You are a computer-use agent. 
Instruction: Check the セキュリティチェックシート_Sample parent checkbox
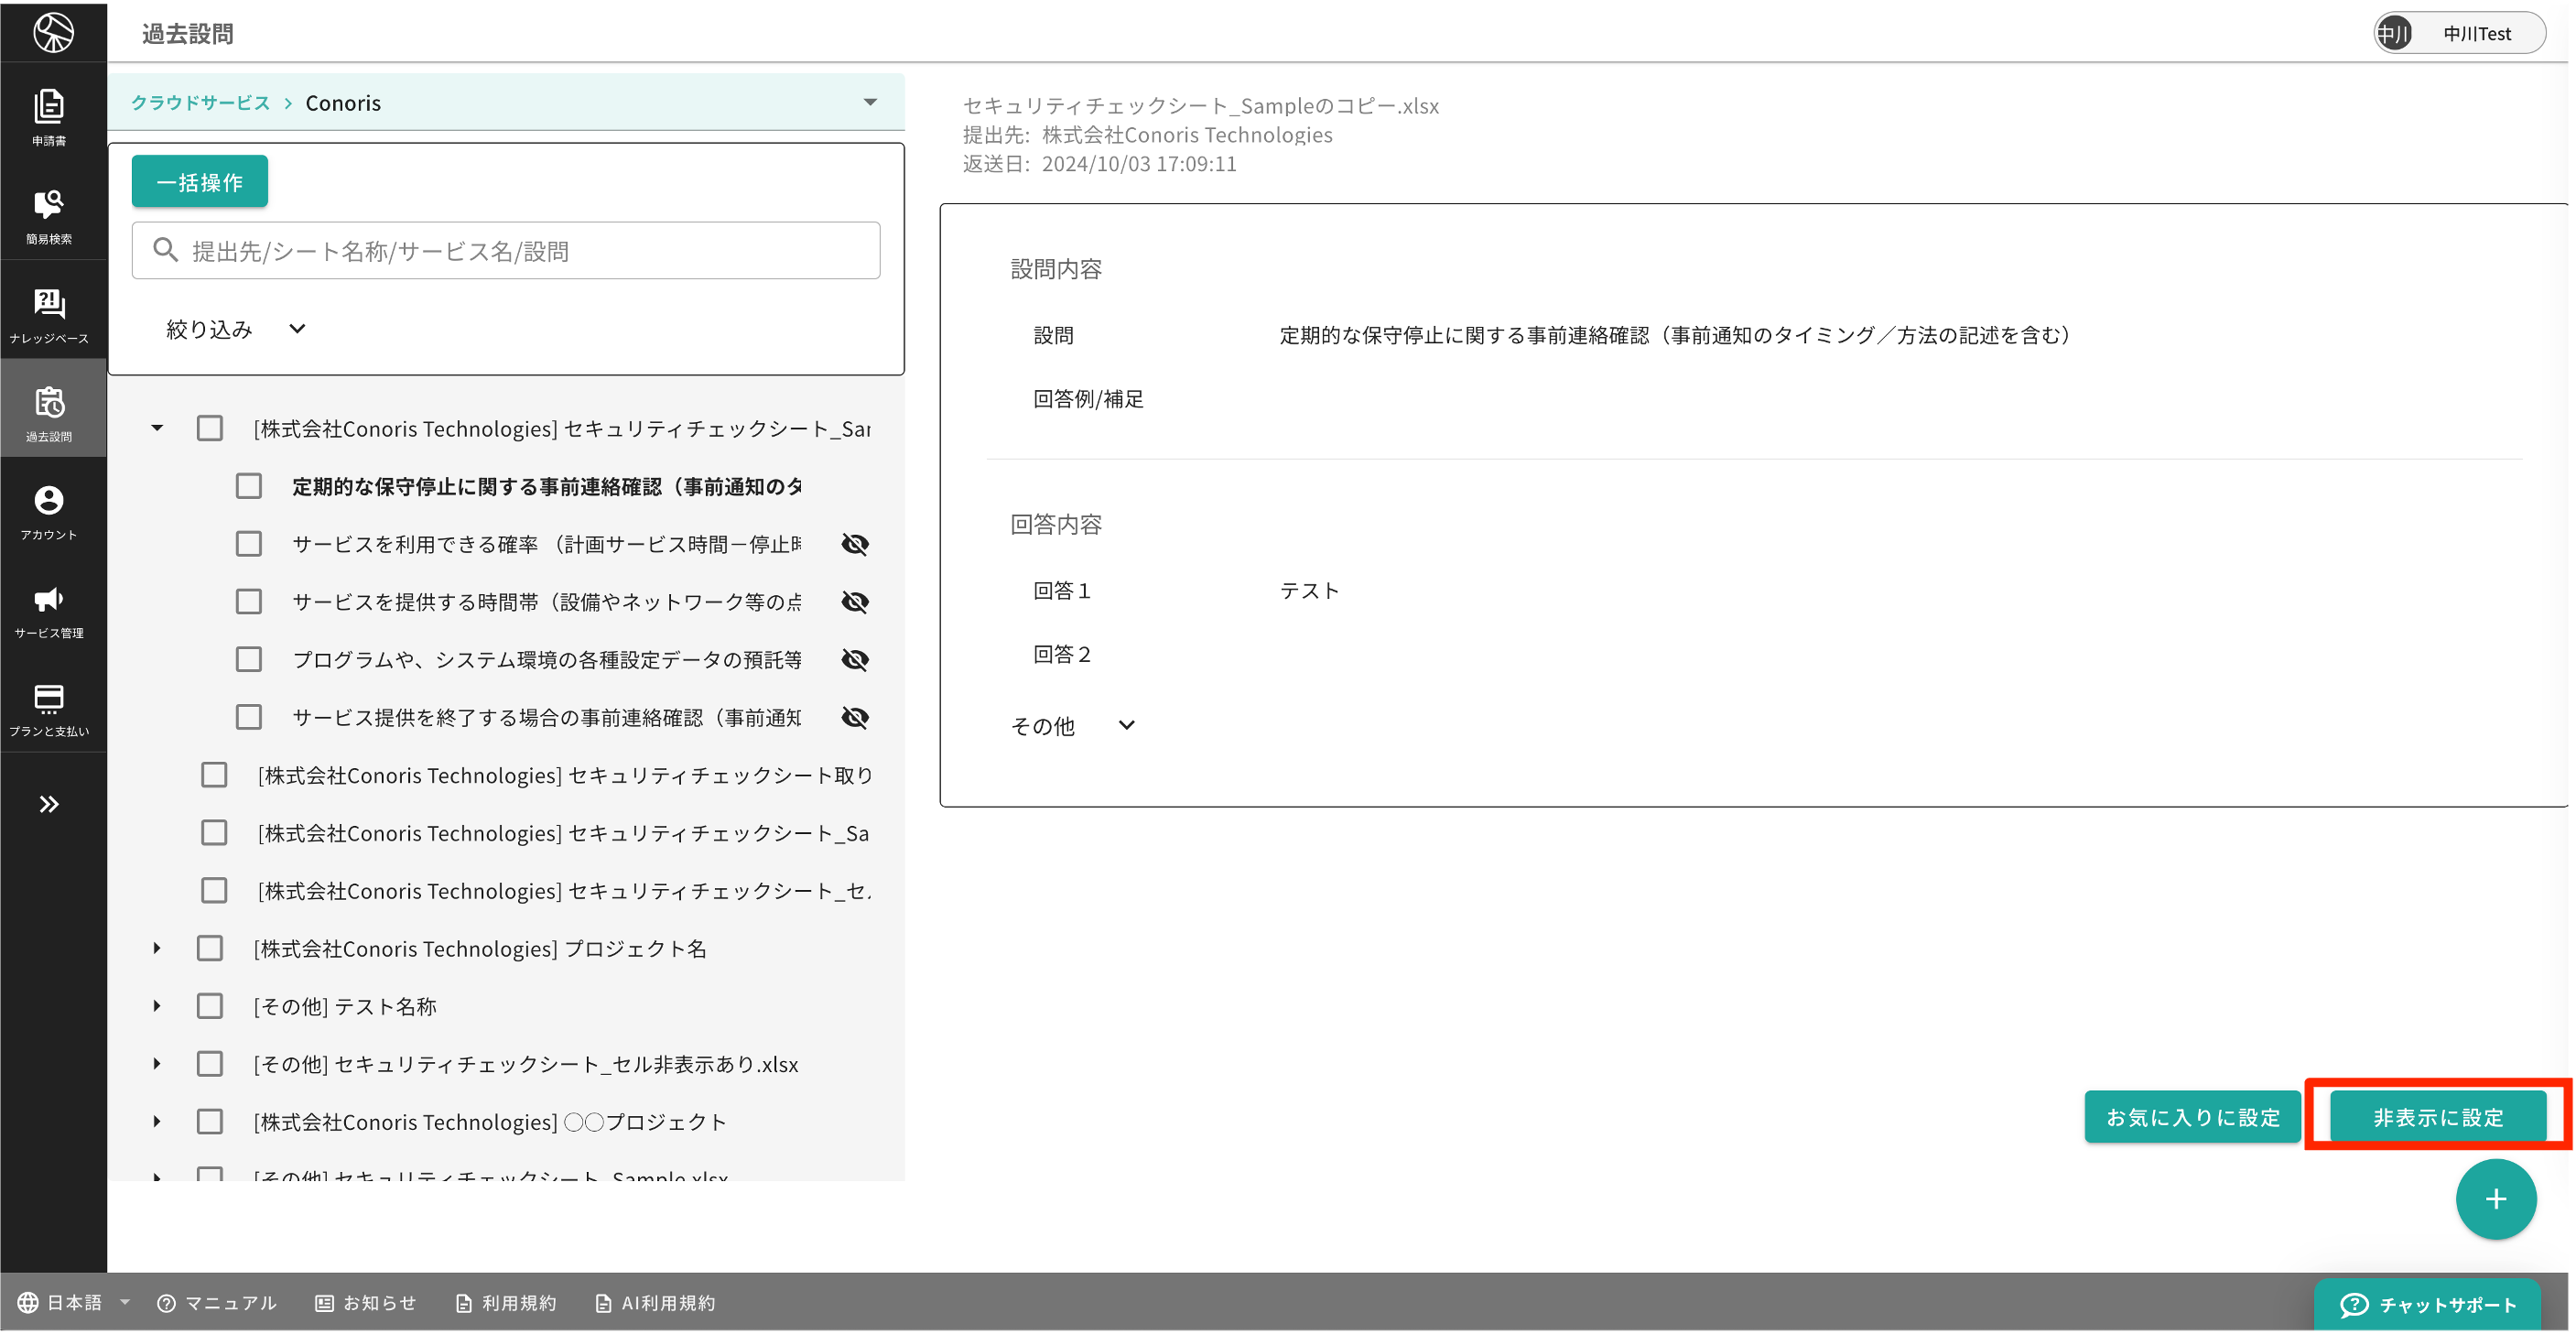pos(210,428)
